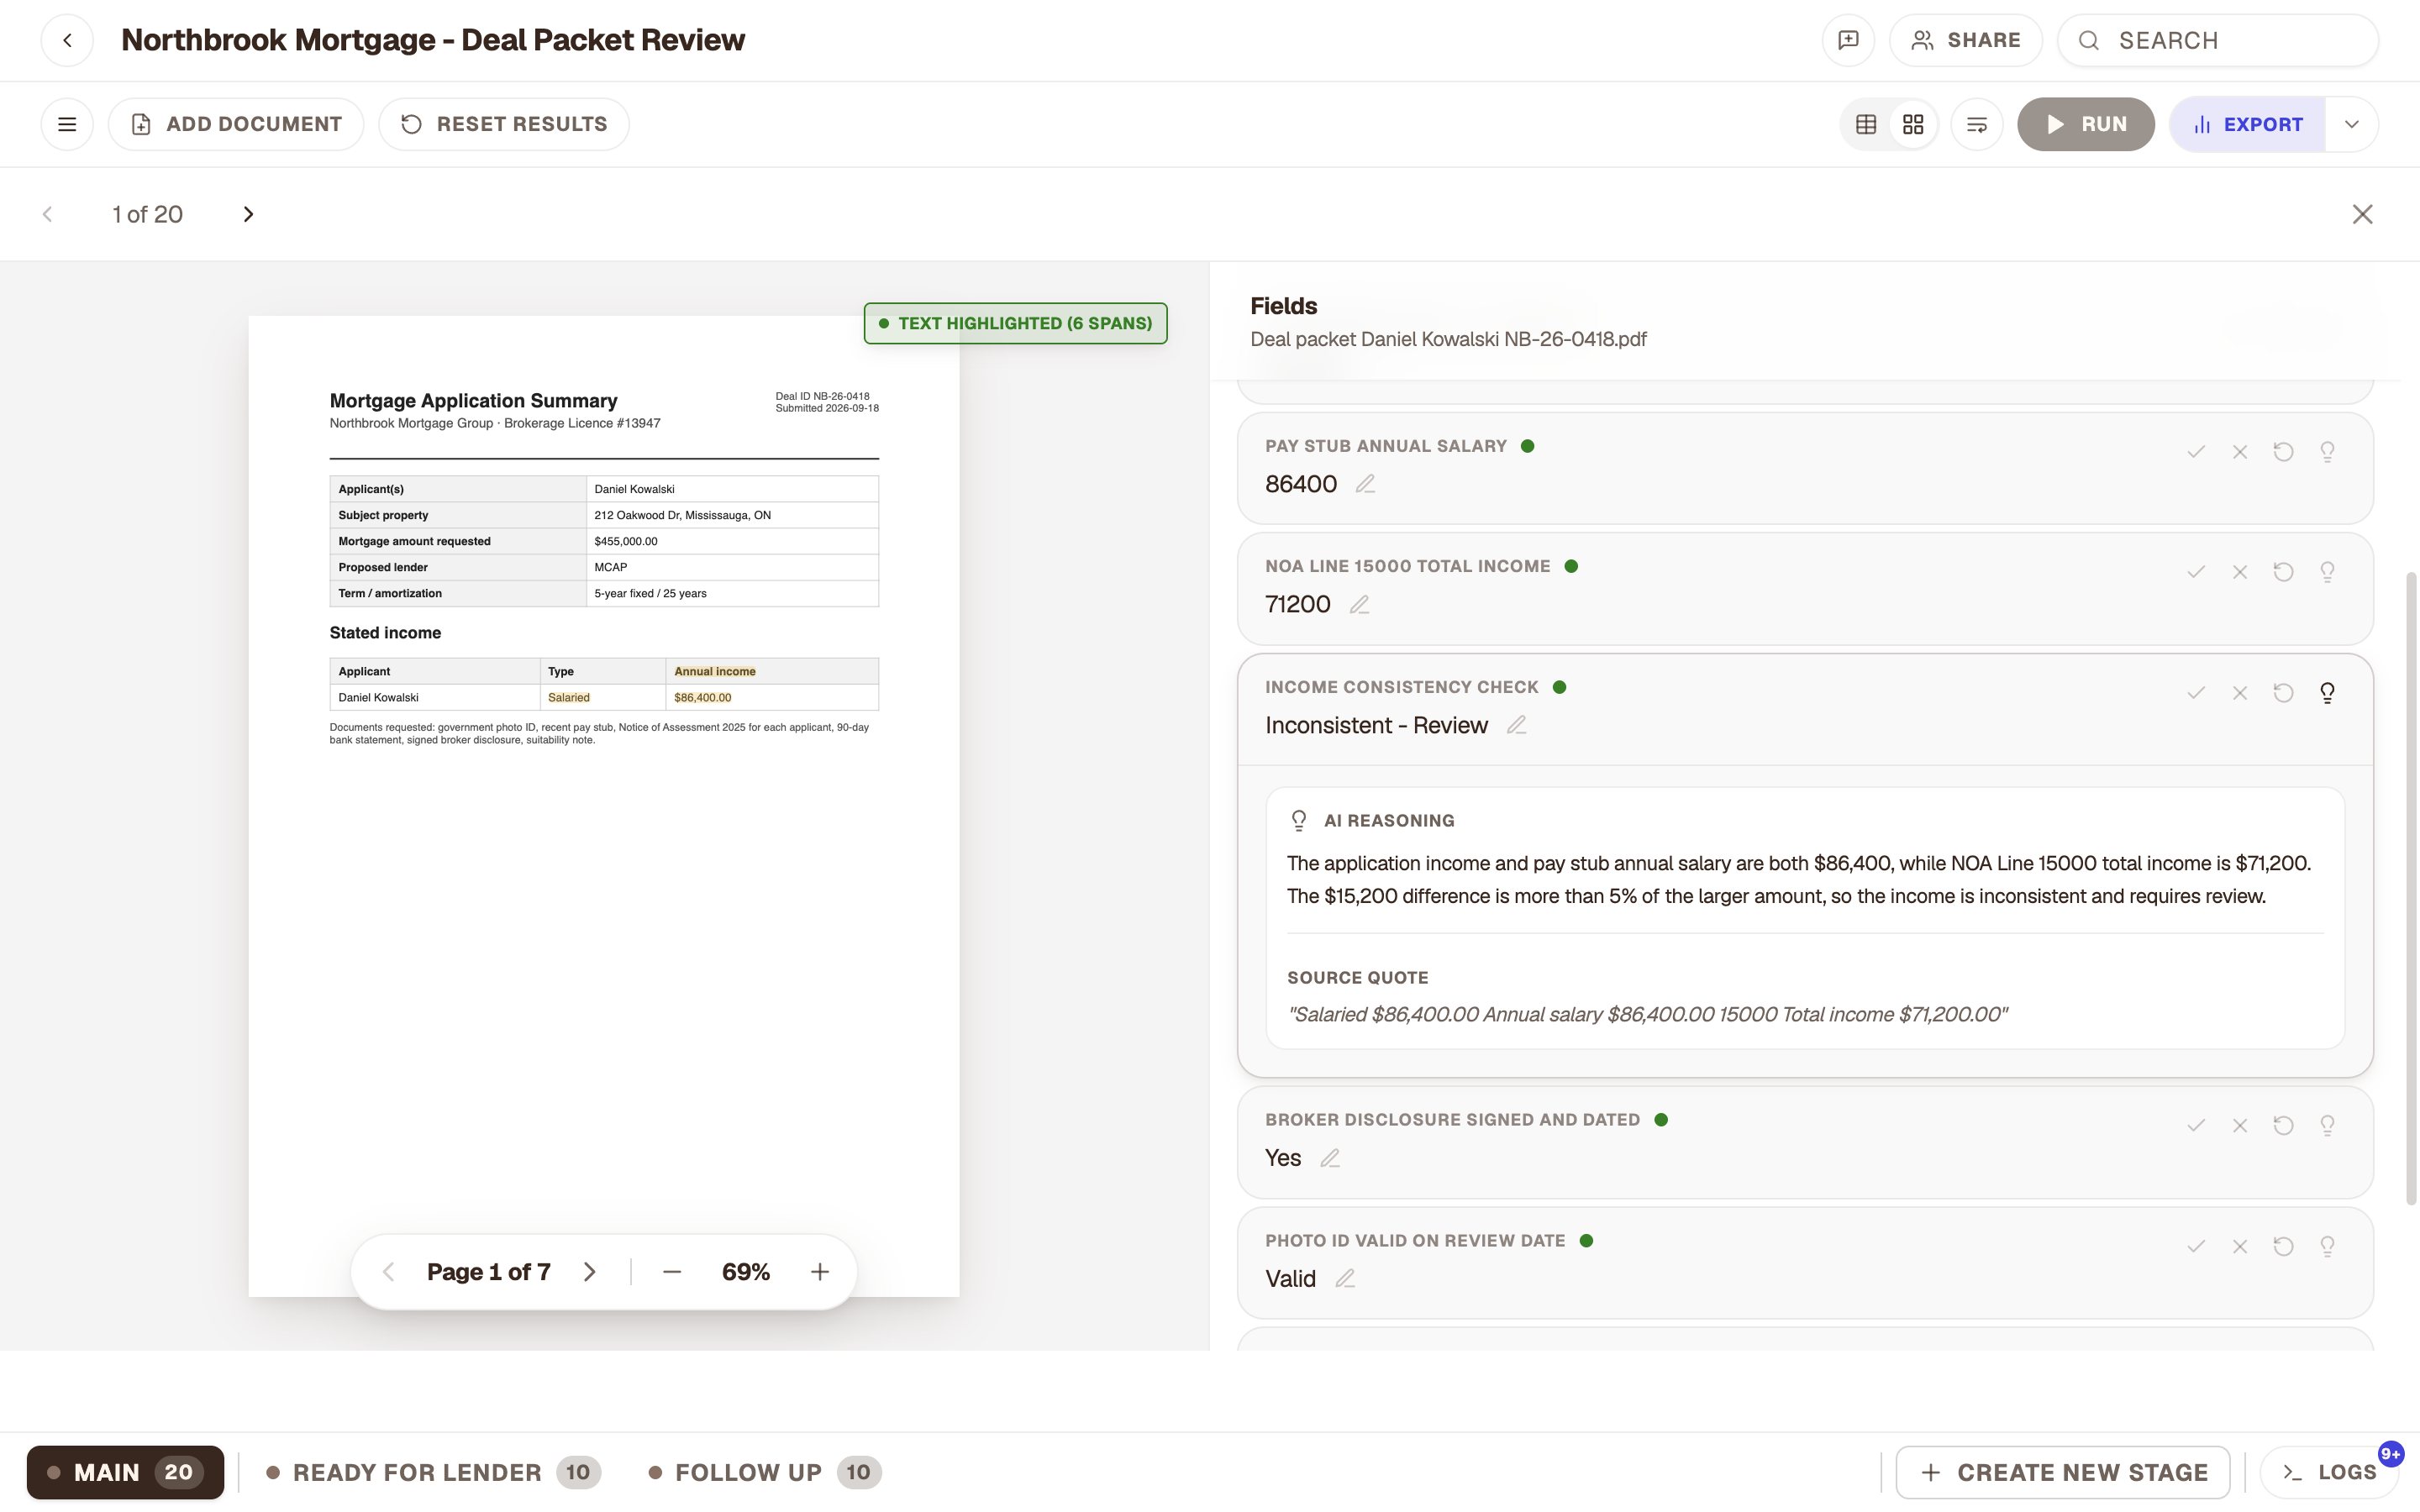
Task: Click Create New Stage button
Action: point(2063,1472)
